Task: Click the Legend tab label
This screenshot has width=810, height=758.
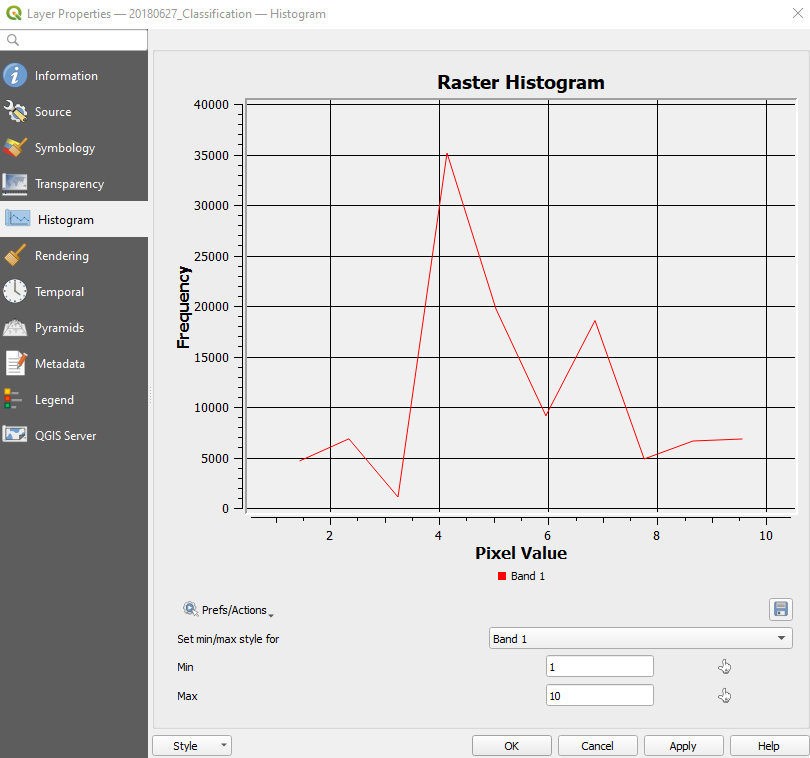Action: pos(54,400)
